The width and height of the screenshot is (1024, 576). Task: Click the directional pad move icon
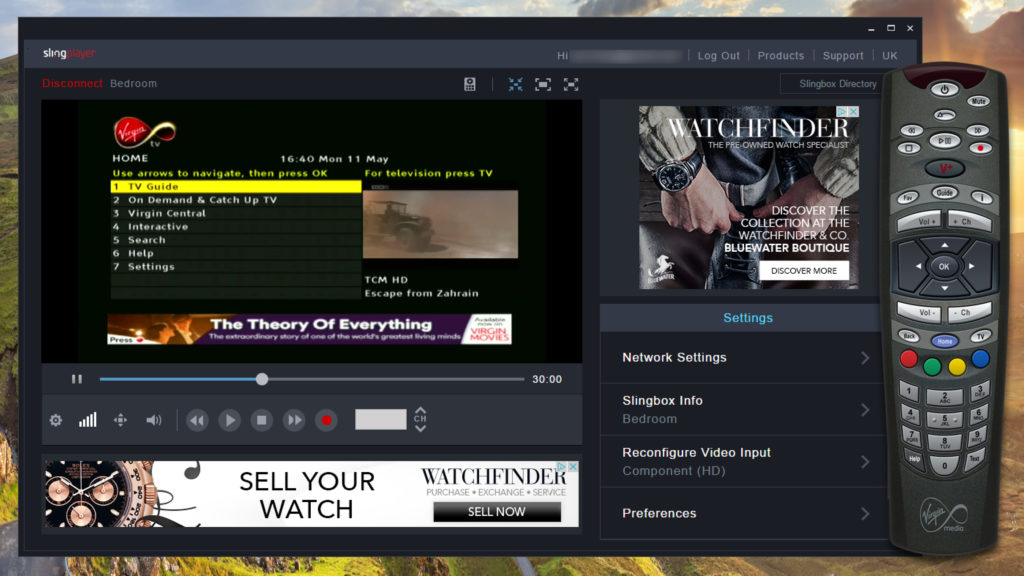click(120, 420)
